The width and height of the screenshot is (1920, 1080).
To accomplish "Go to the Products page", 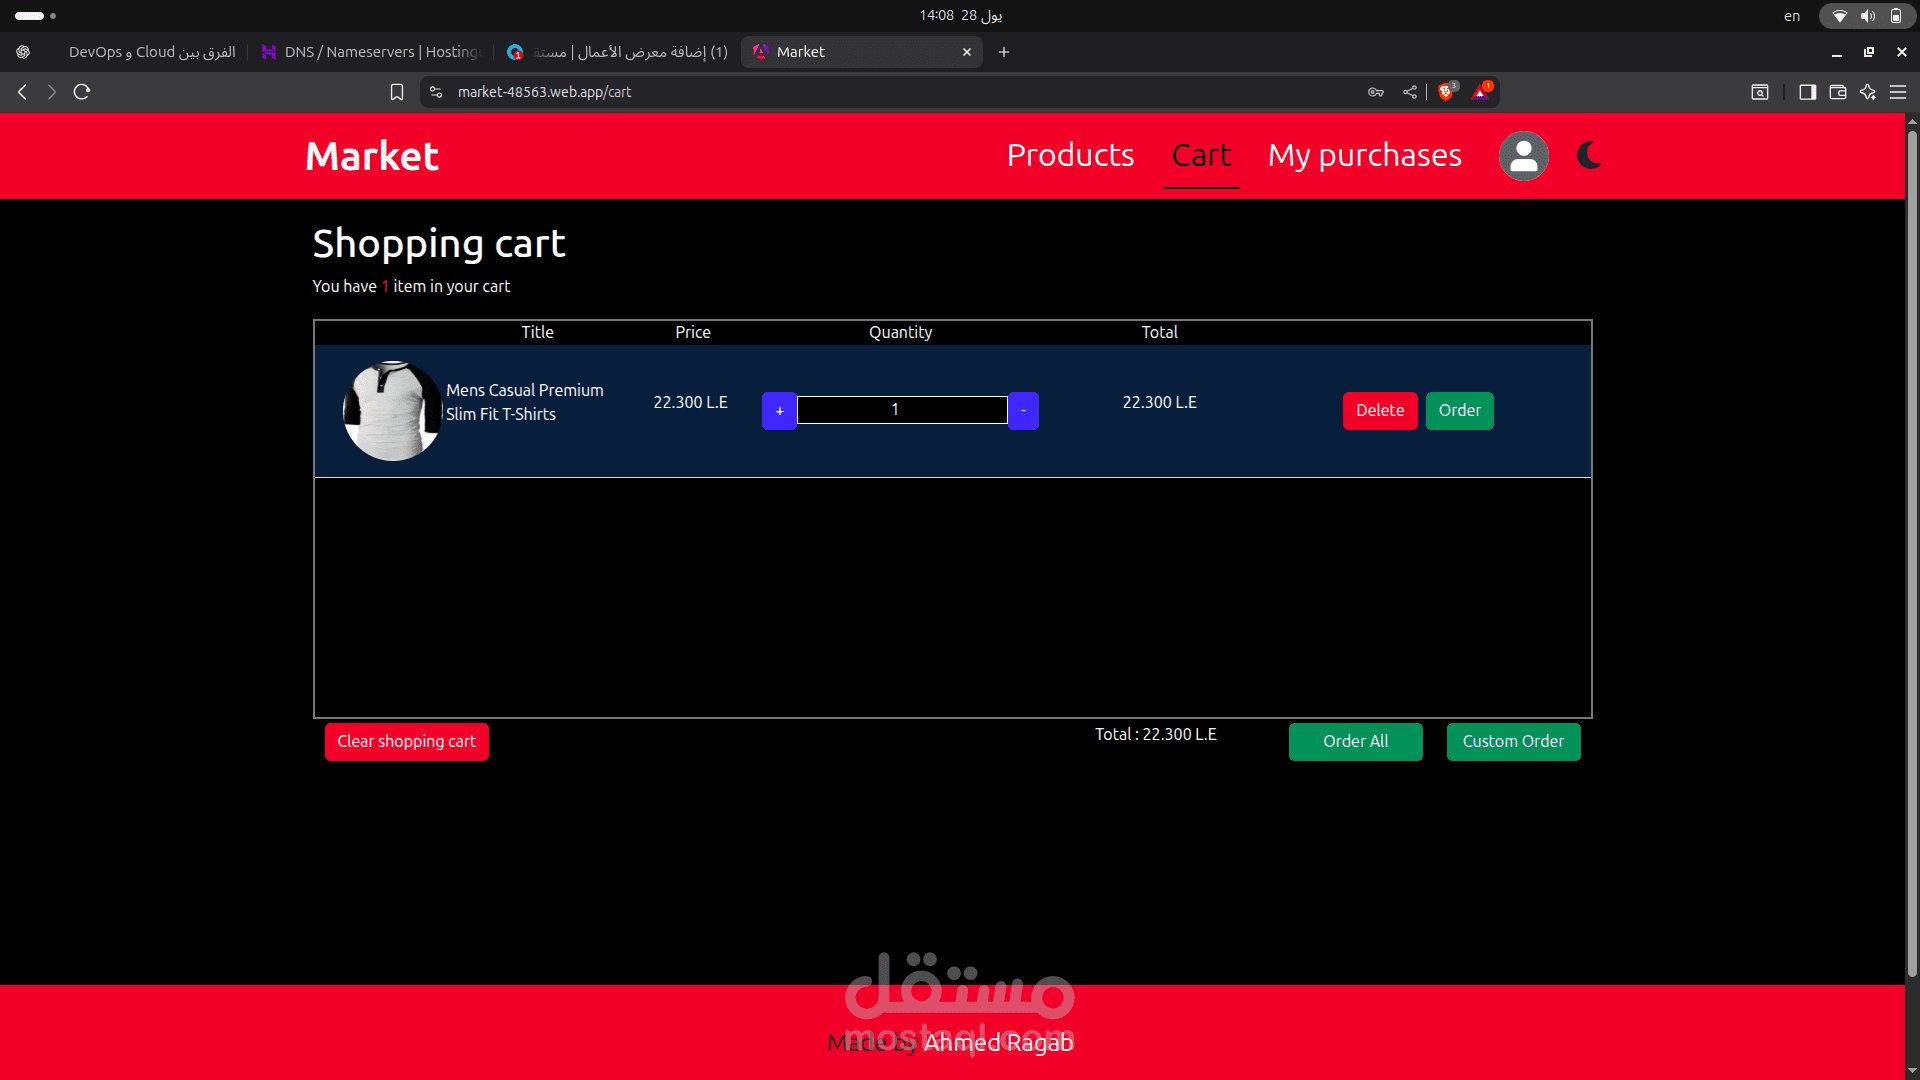I will click(1070, 156).
